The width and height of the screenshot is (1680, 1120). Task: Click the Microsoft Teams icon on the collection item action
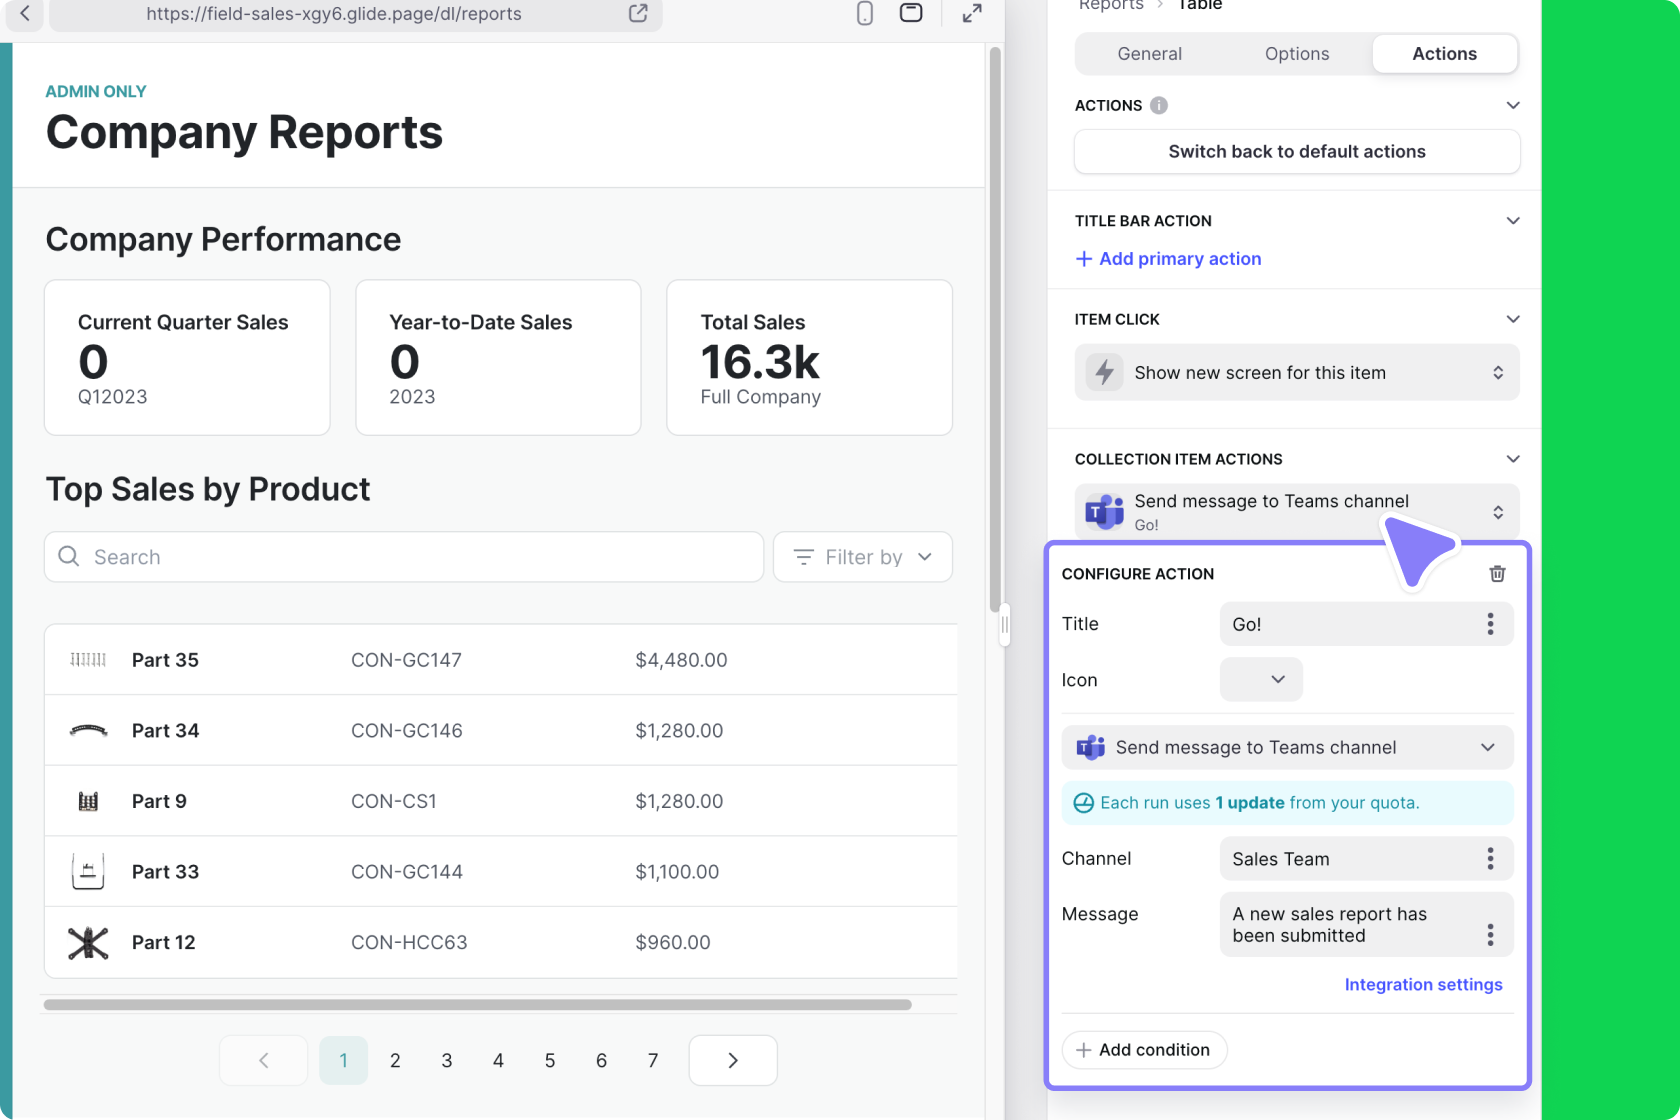(1103, 511)
